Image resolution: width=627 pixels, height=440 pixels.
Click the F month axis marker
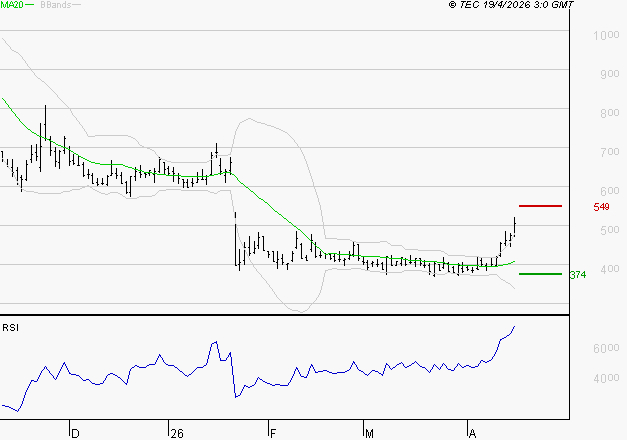pyautogui.click(x=273, y=433)
